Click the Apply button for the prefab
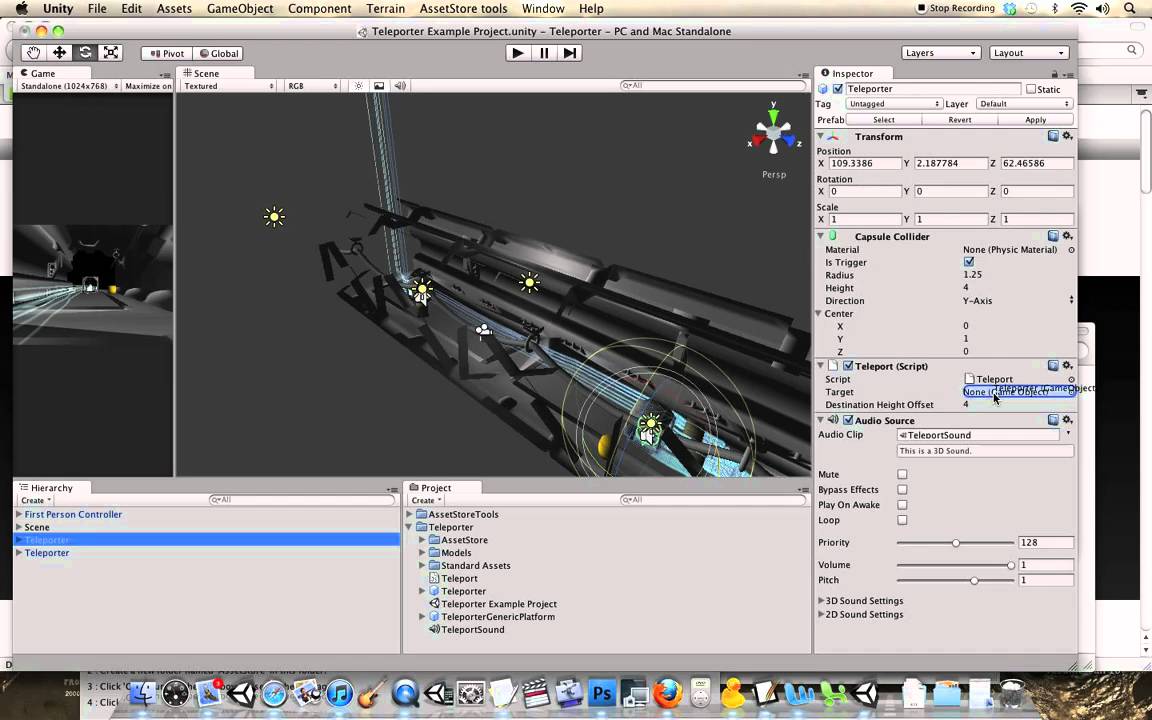The width and height of the screenshot is (1152, 720). (1035, 119)
